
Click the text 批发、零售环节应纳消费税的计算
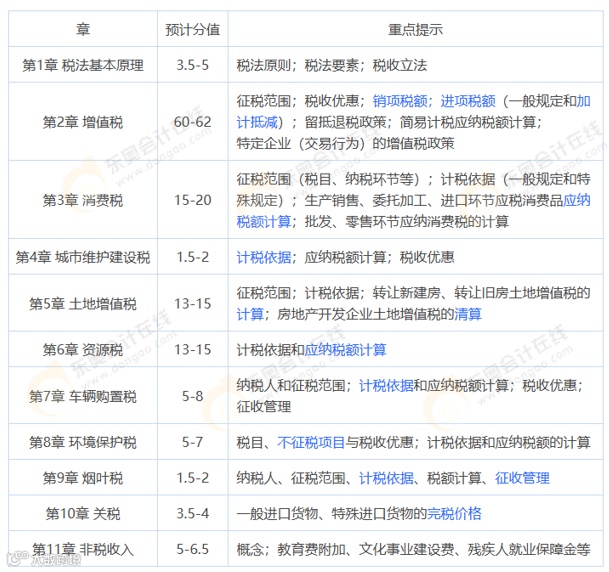(x=407, y=222)
